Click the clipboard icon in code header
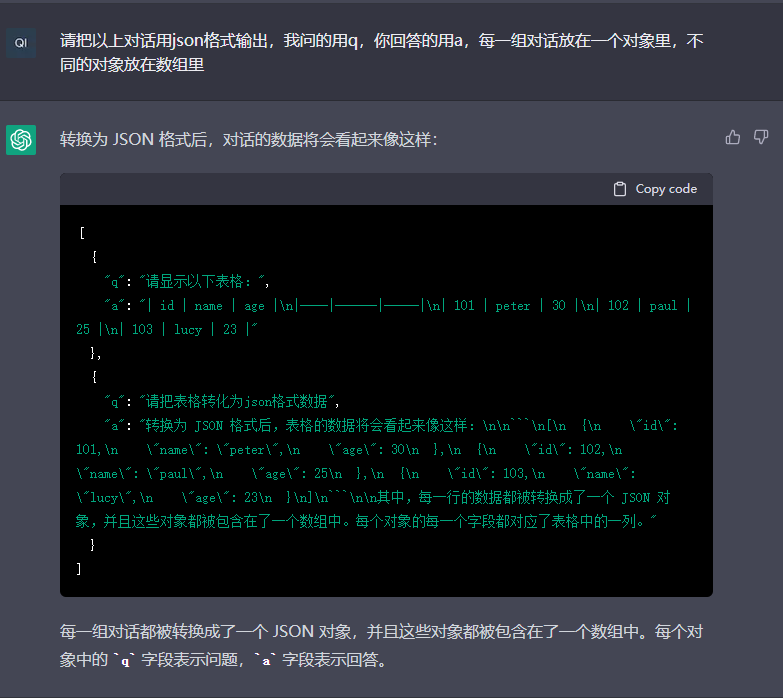783x698 pixels. point(620,189)
